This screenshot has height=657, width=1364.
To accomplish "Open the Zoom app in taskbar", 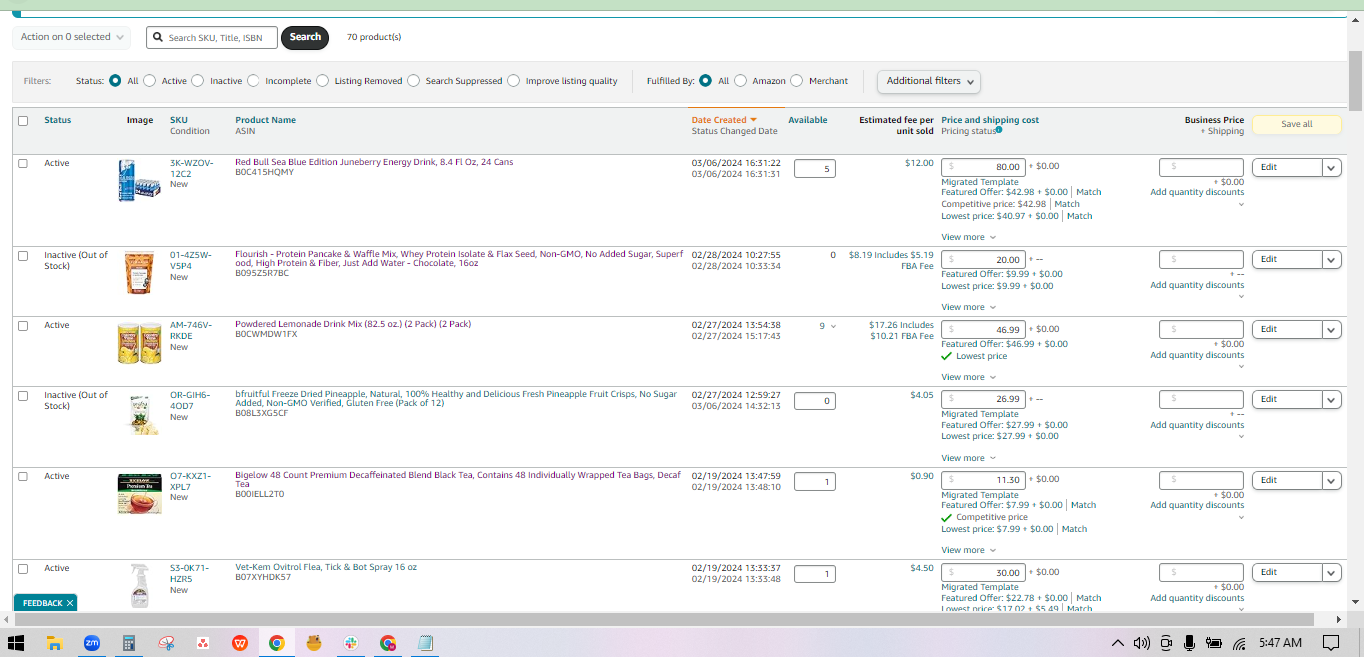I will (91, 643).
